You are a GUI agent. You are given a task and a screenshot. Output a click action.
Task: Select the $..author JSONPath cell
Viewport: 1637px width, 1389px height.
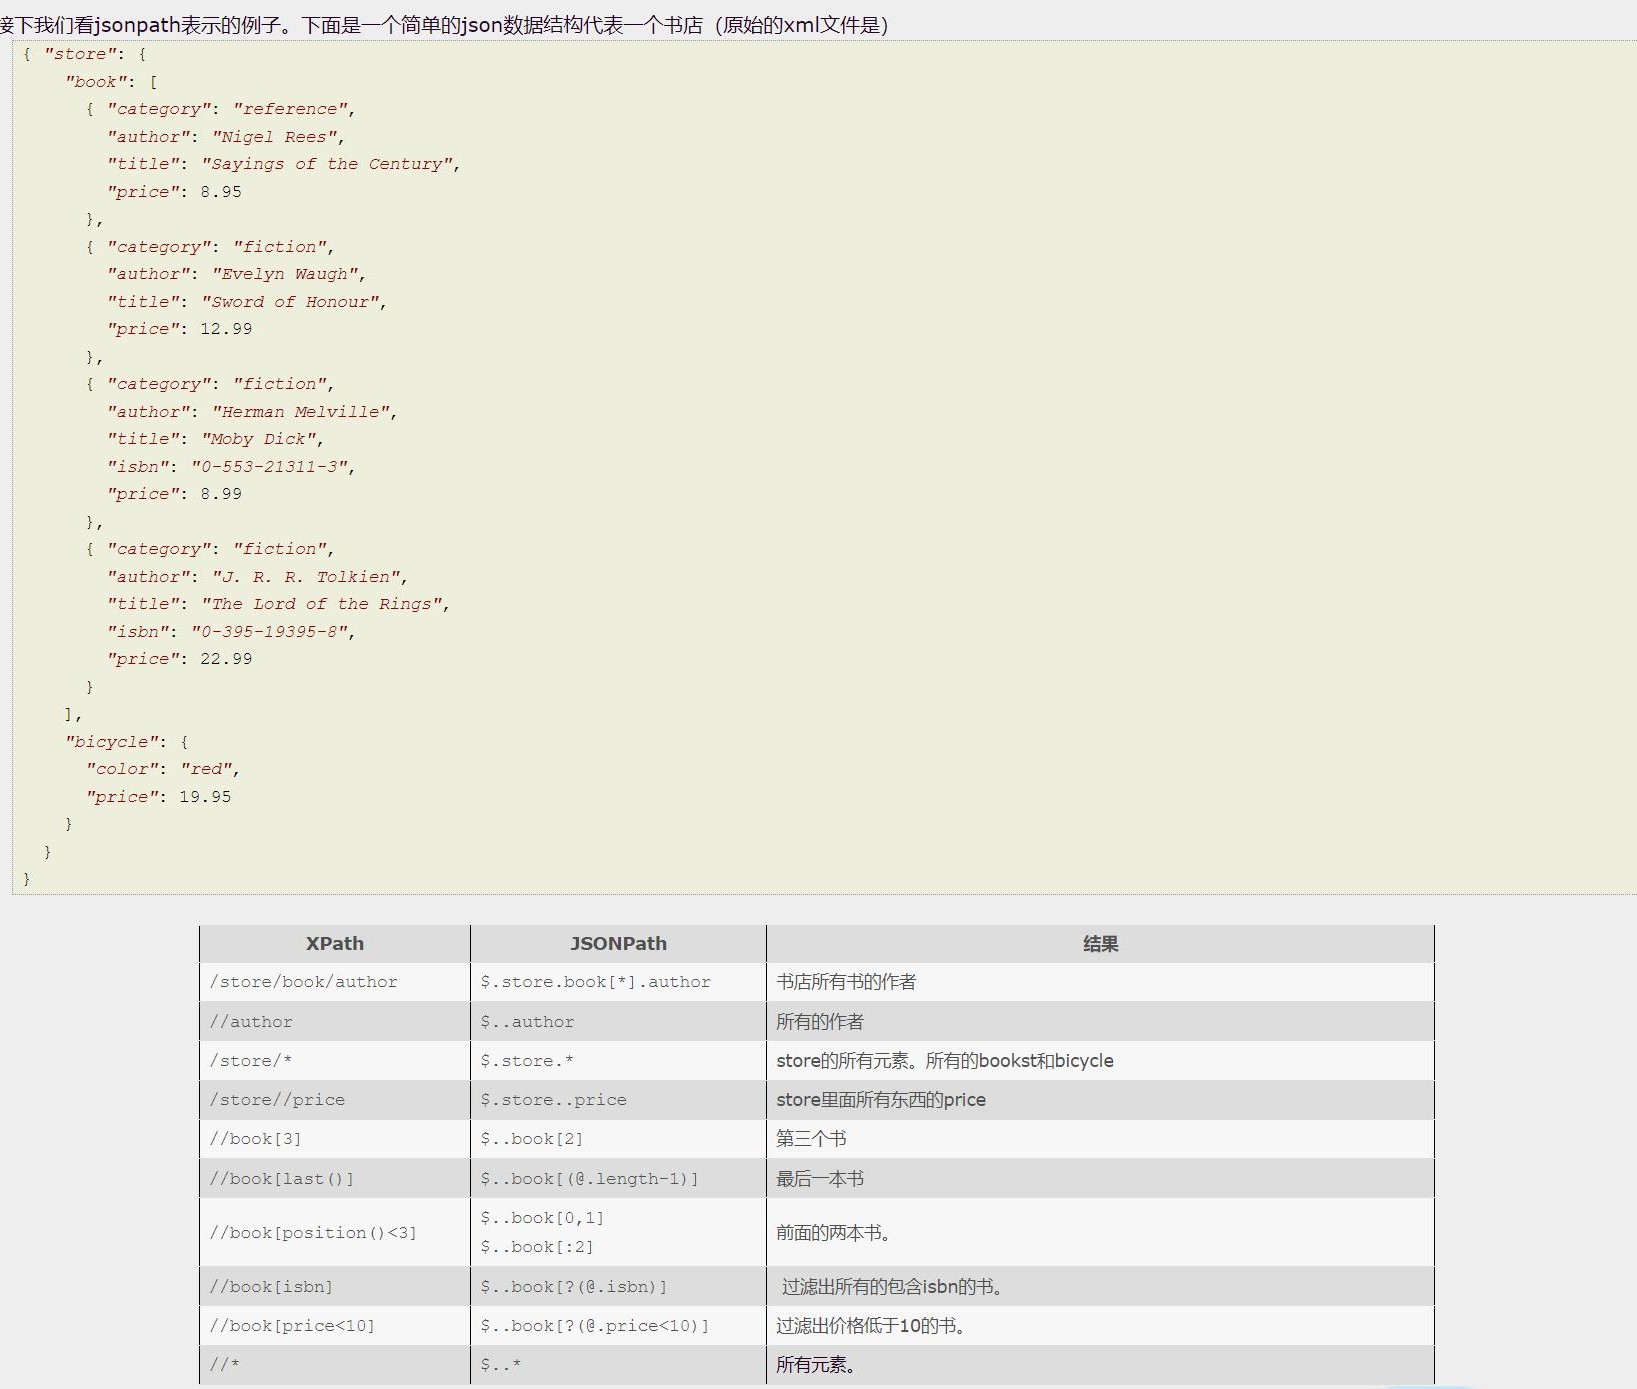click(x=618, y=1022)
